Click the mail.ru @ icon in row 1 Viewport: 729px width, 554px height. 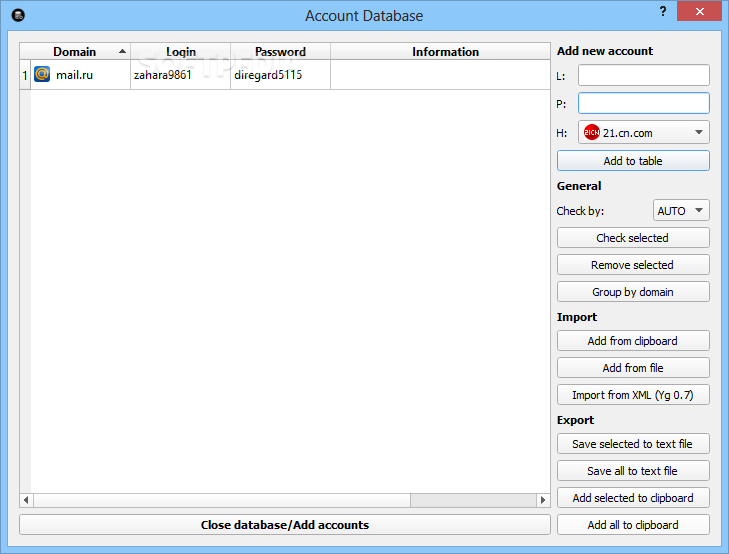(x=42, y=74)
